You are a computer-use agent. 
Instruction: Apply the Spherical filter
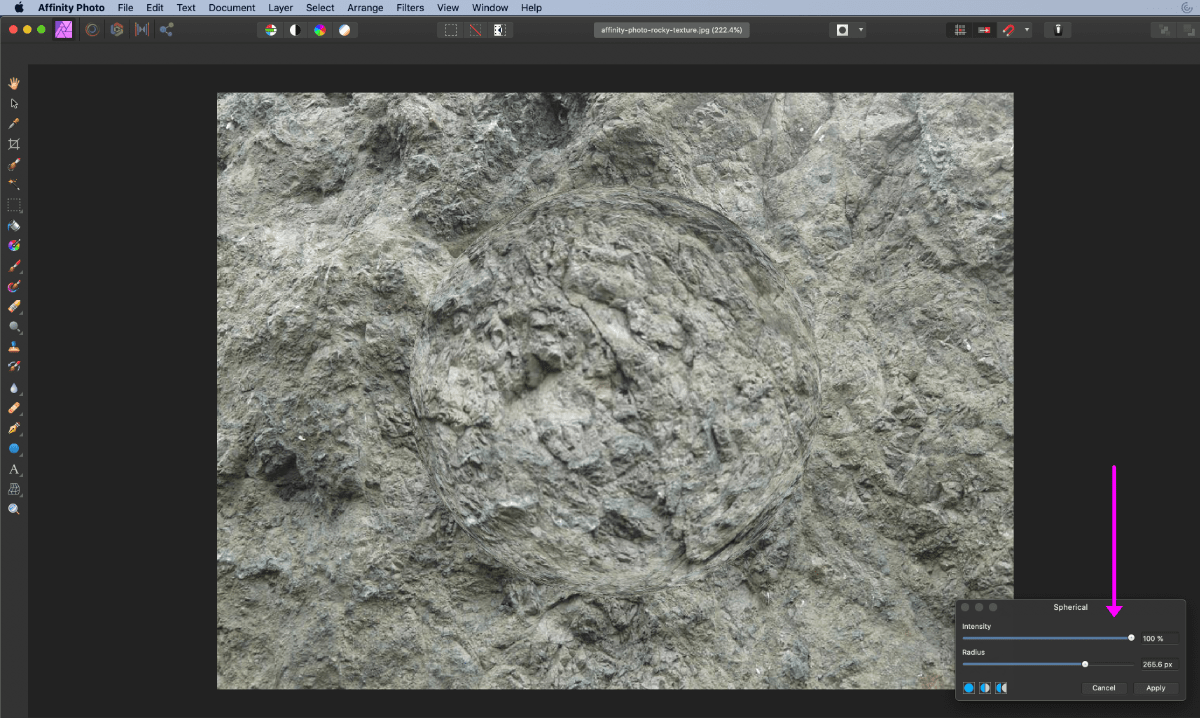(1156, 688)
